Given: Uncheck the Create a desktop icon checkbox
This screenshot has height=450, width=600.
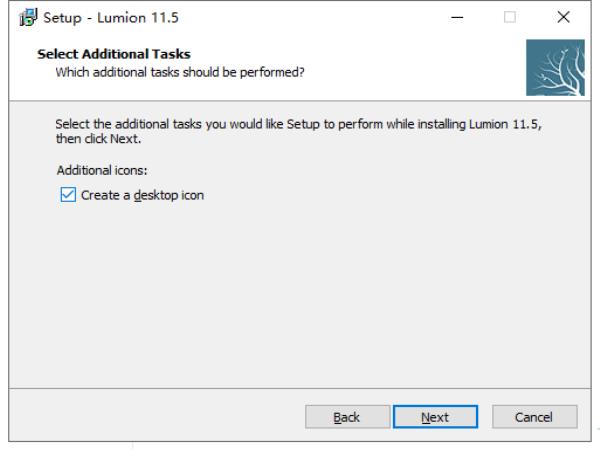Looking at the screenshot, I should 68,195.
